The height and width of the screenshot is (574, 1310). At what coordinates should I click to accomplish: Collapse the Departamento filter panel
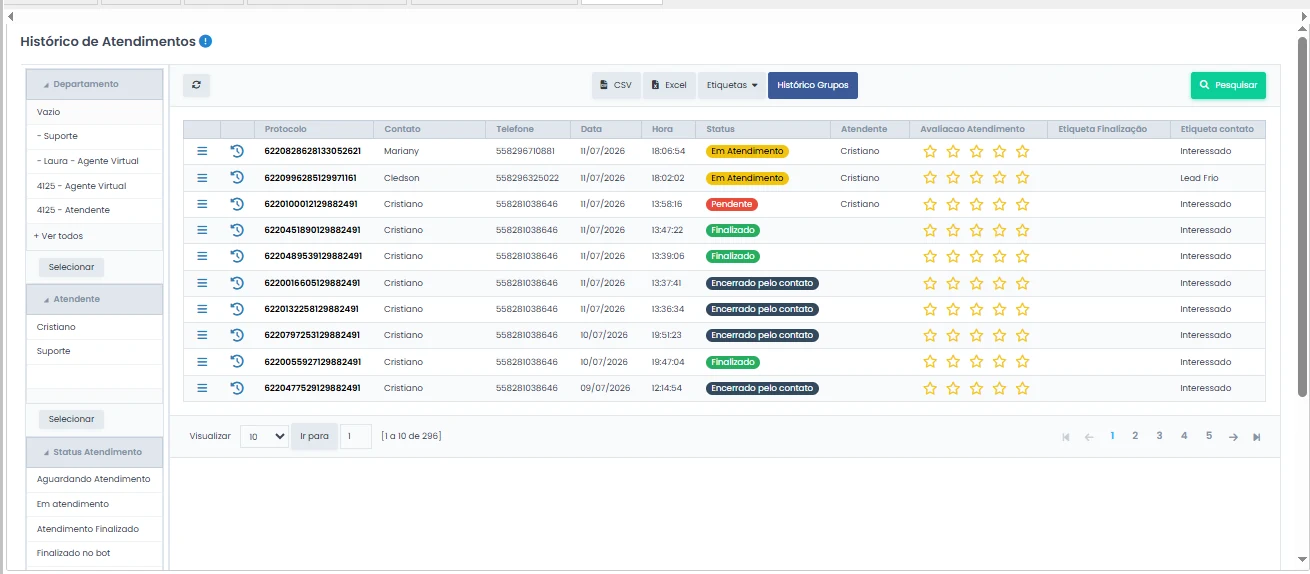(x=95, y=85)
